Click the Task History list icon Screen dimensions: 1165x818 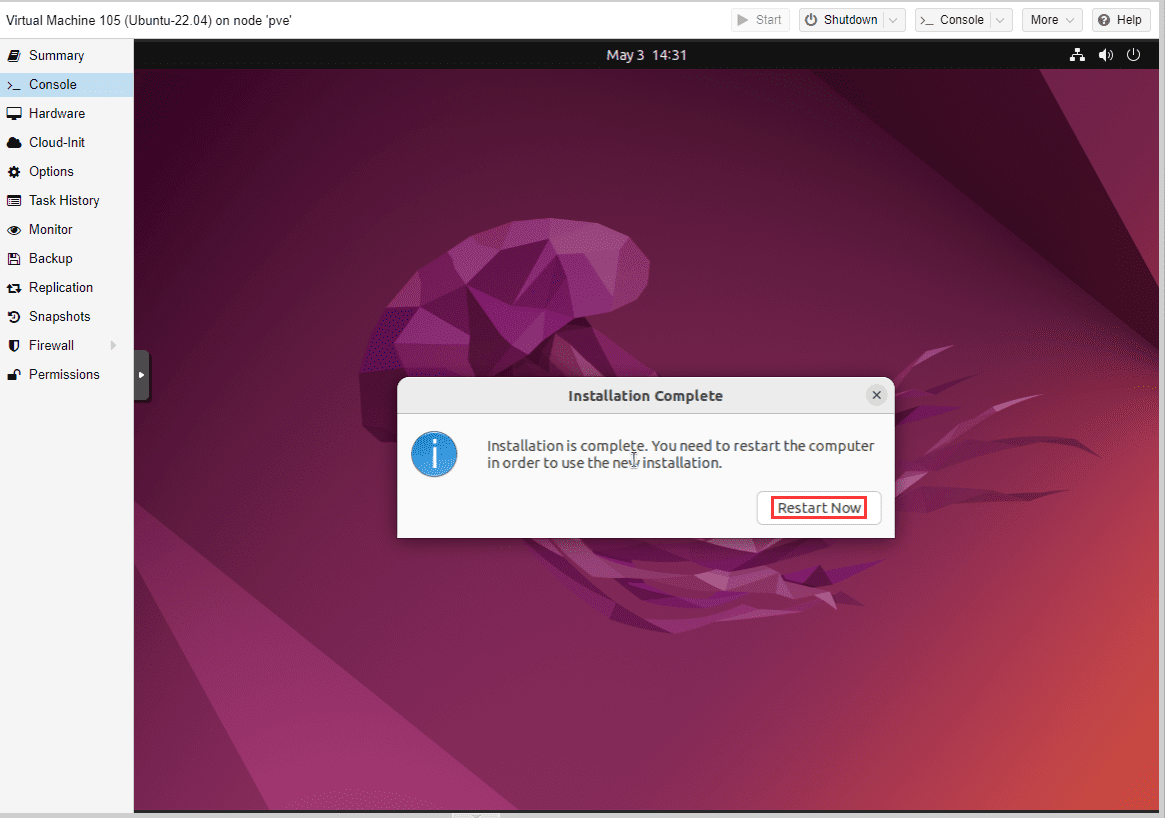[13, 201]
